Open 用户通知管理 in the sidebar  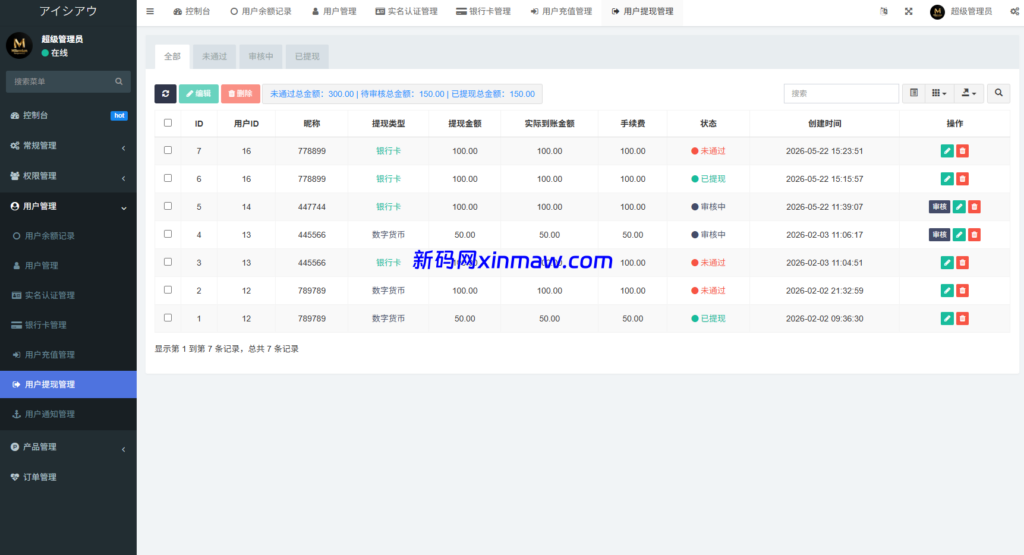tap(69, 414)
